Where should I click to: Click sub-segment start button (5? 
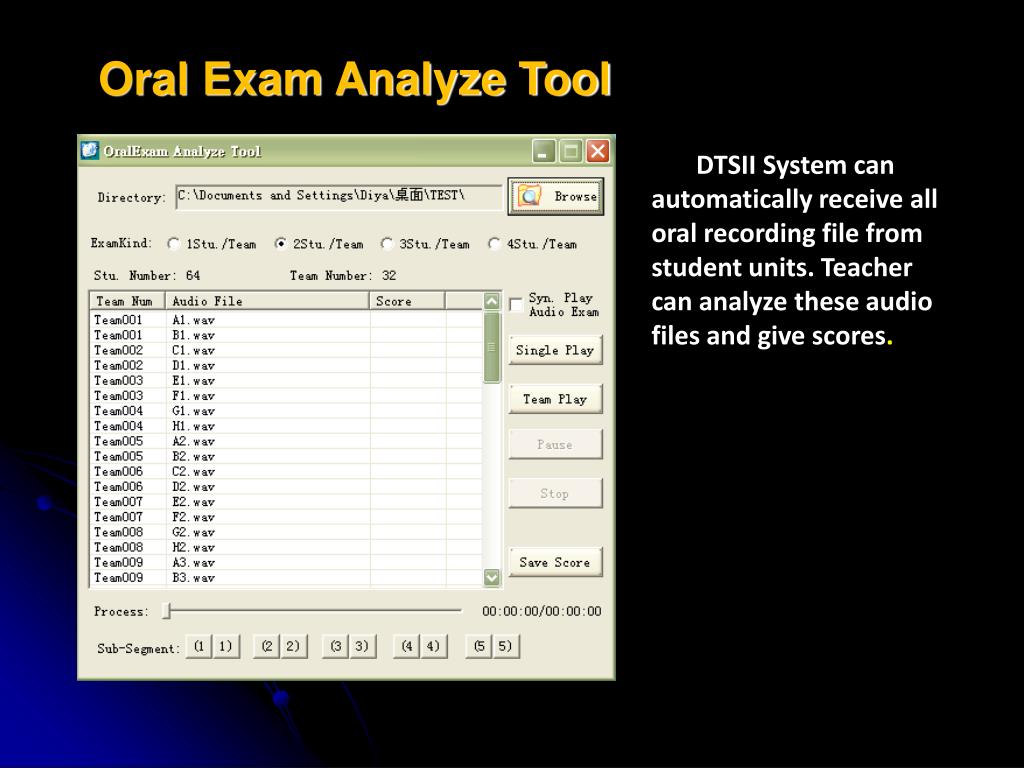click(479, 647)
